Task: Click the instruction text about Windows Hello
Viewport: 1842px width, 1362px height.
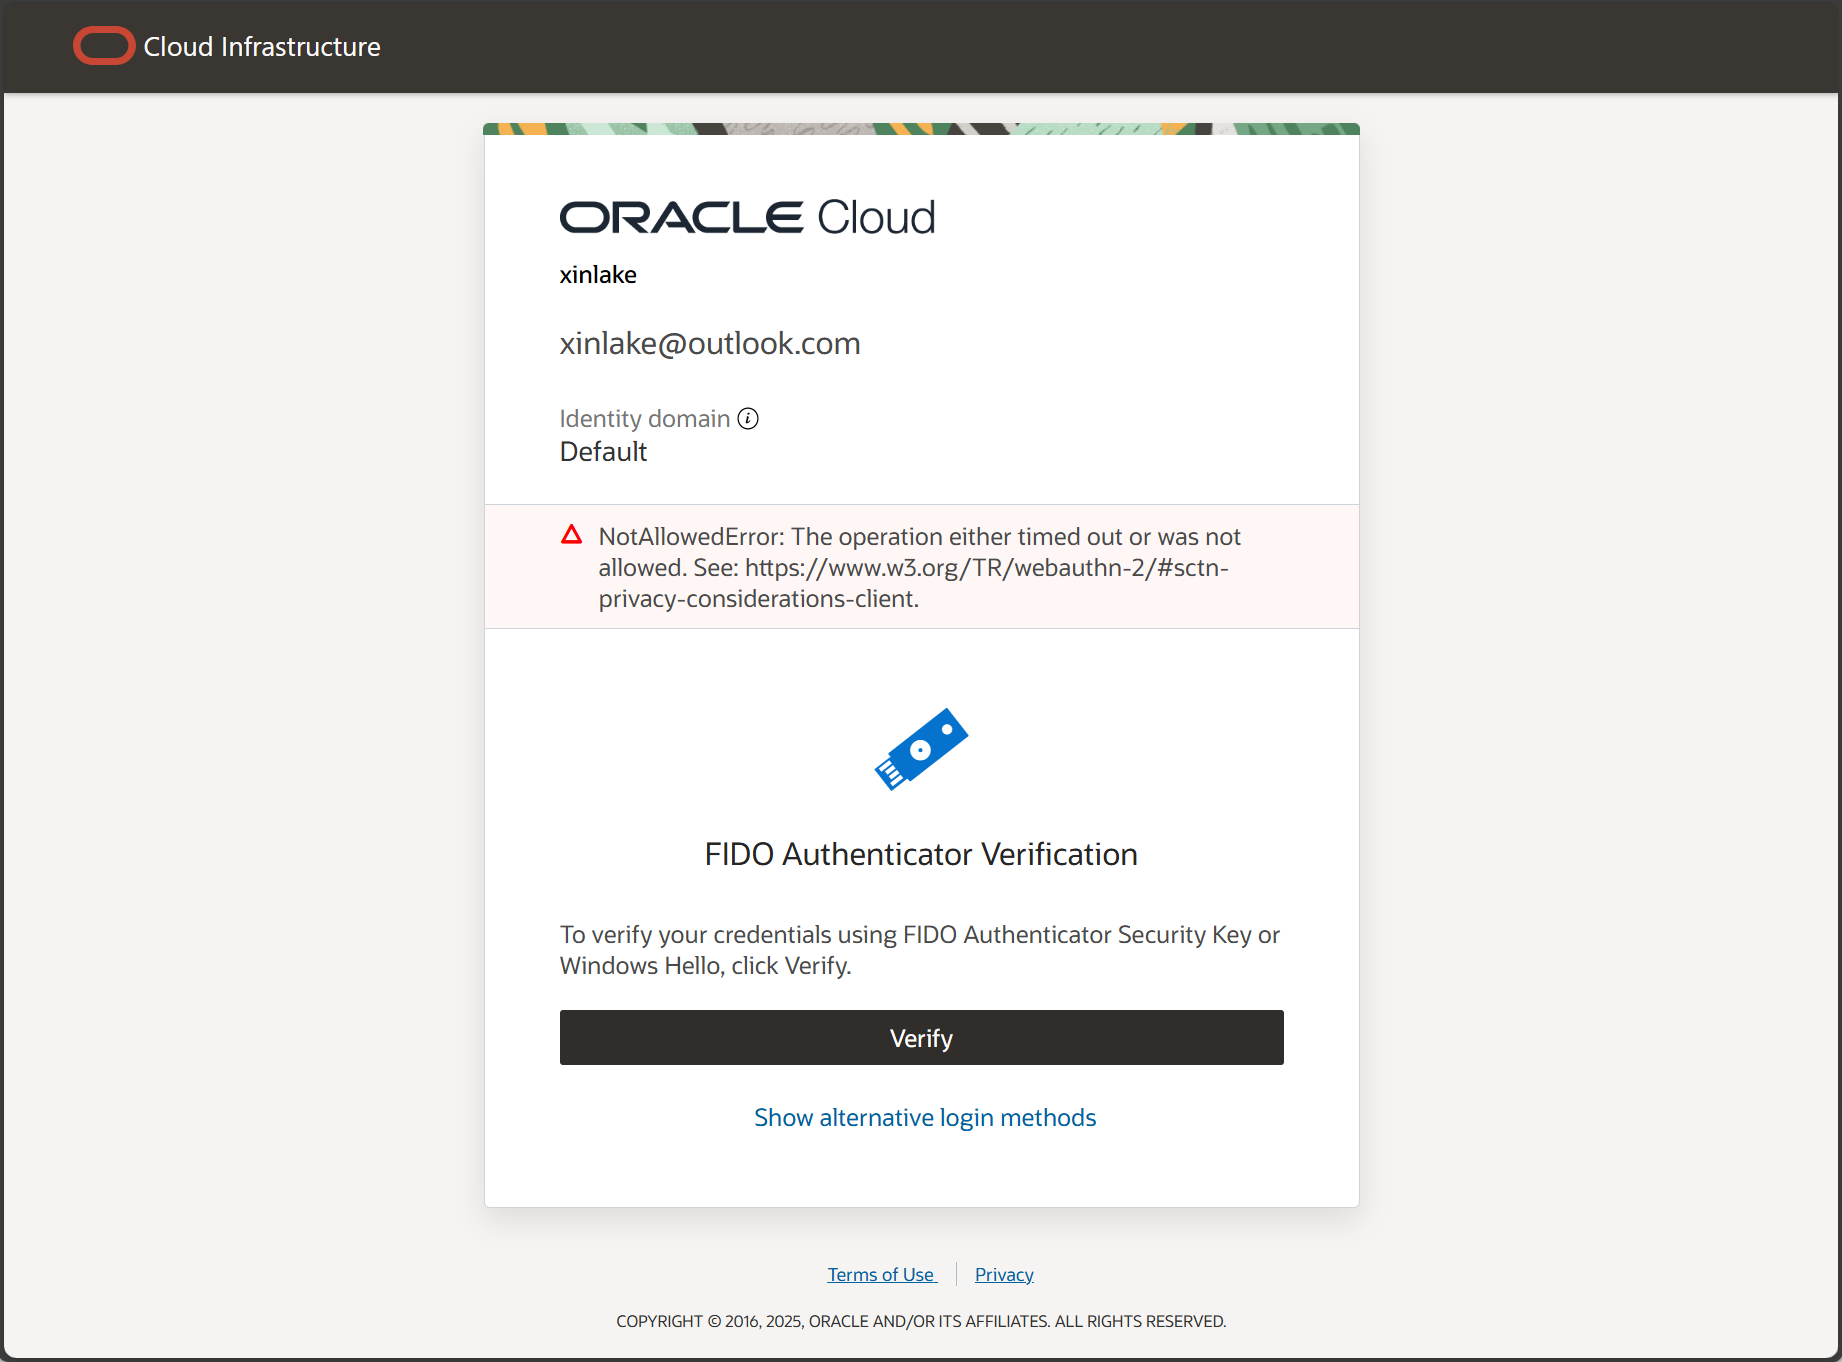Action: (x=920, y=950)
